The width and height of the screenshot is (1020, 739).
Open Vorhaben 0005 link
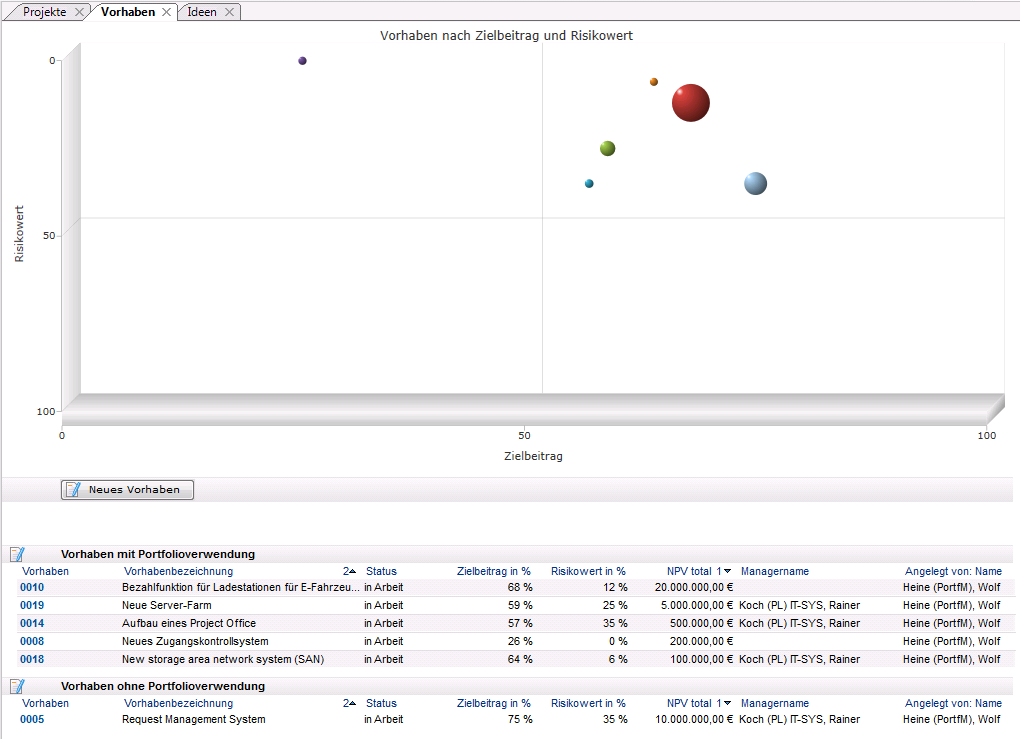click(x=32, y=719)
